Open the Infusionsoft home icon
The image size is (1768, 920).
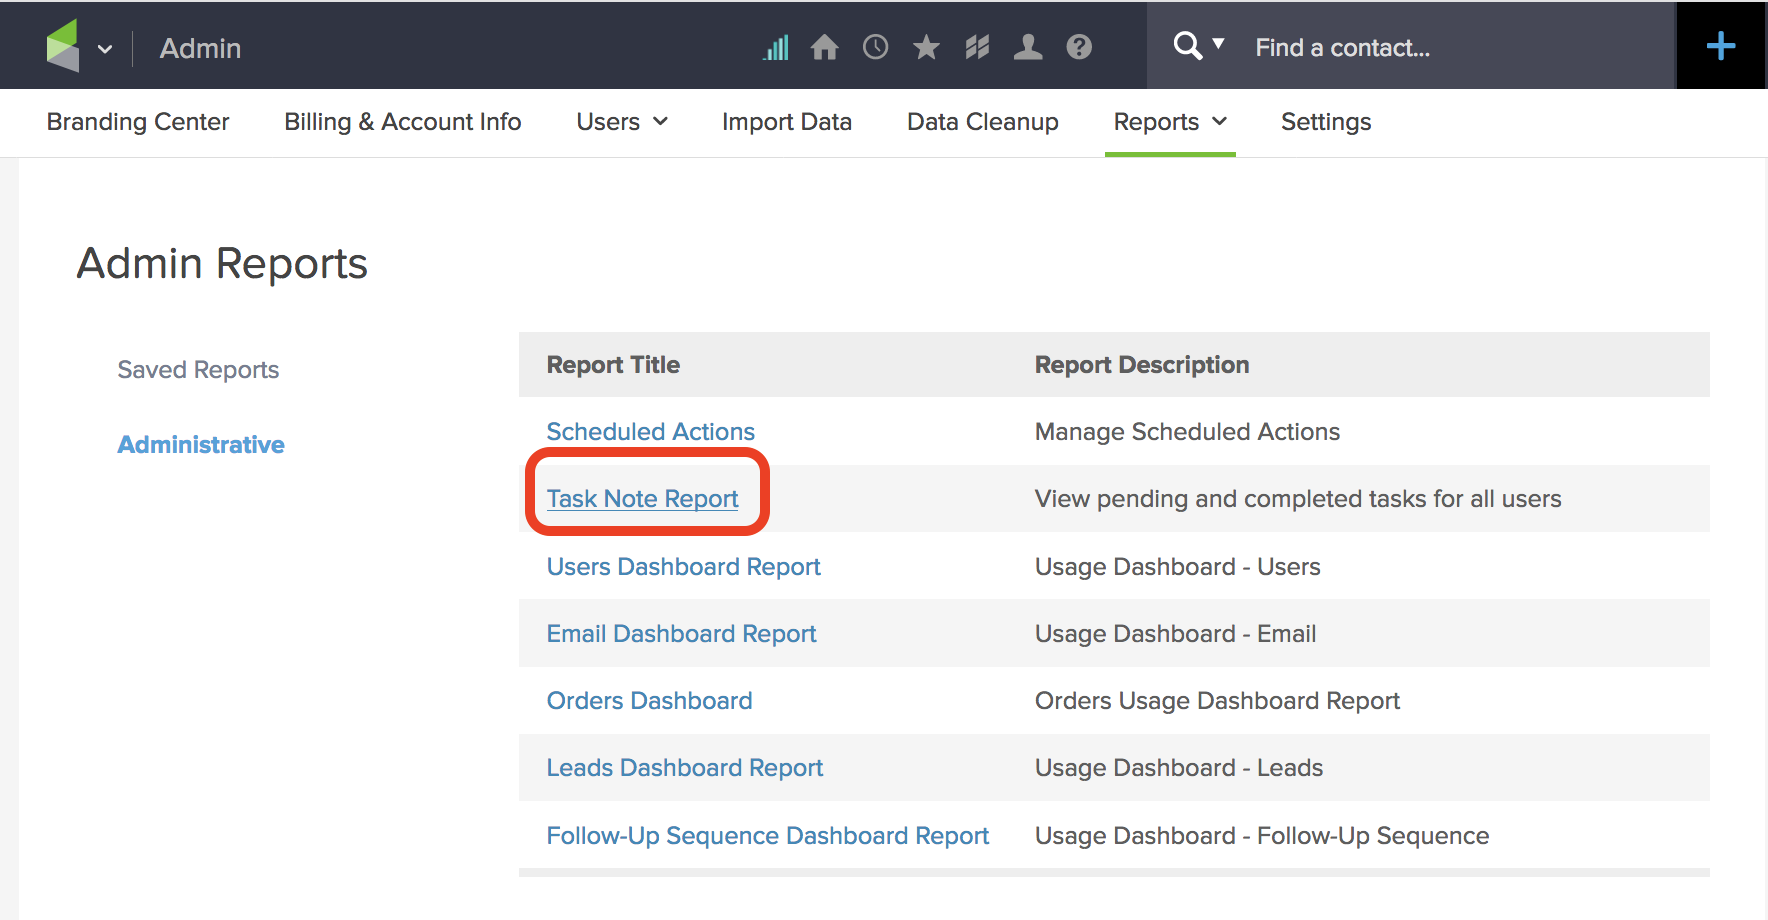pos(825,46)
